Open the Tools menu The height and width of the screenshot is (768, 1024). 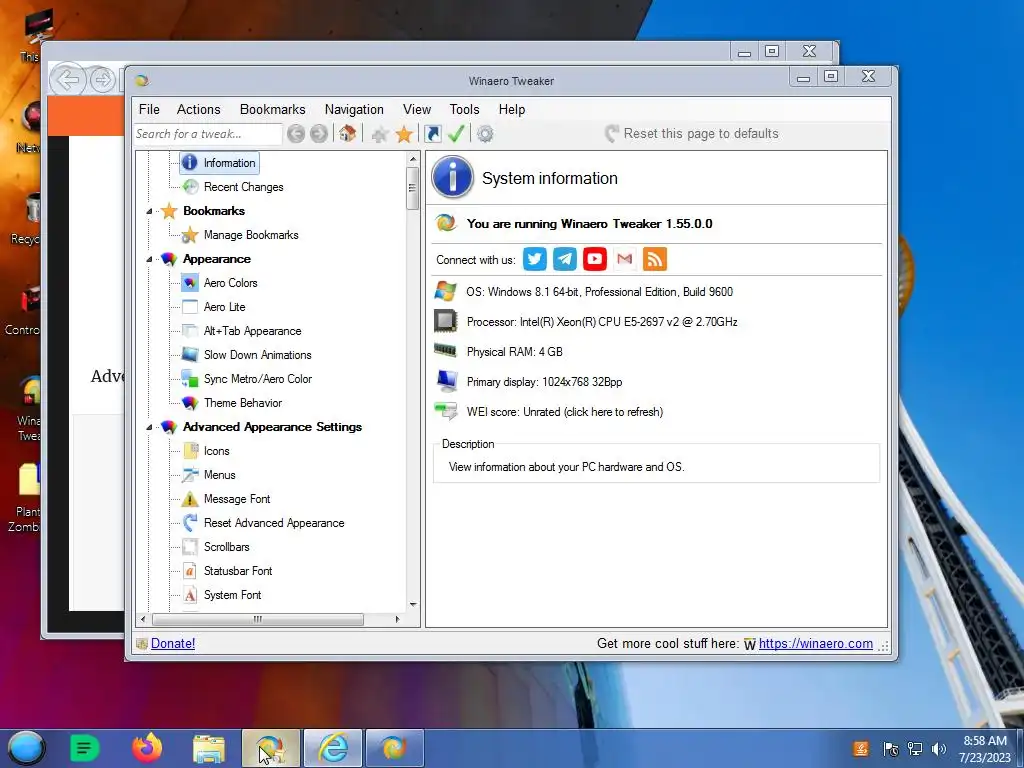[464, 110]
